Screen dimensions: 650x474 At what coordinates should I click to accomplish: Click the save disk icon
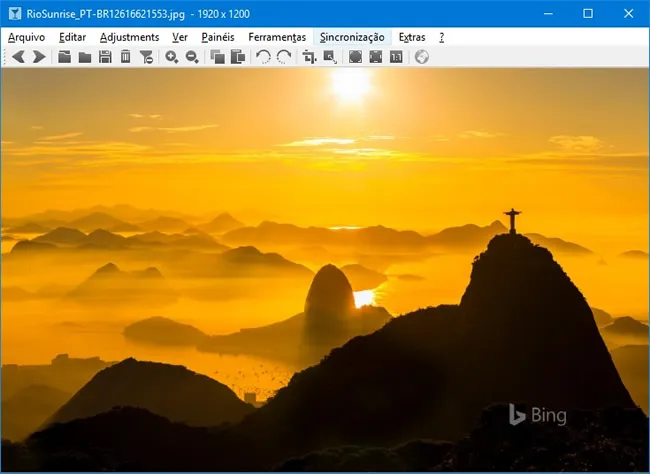[x=105, y=57]
